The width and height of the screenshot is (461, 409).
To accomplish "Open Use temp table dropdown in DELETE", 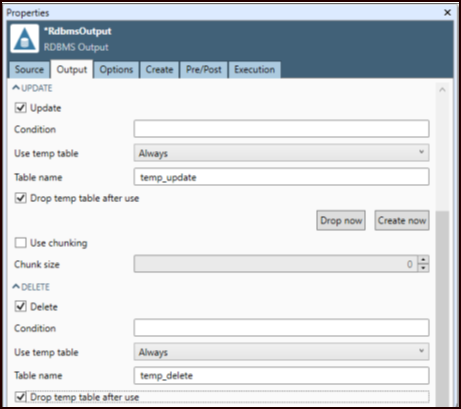I will tap(281, 352).
